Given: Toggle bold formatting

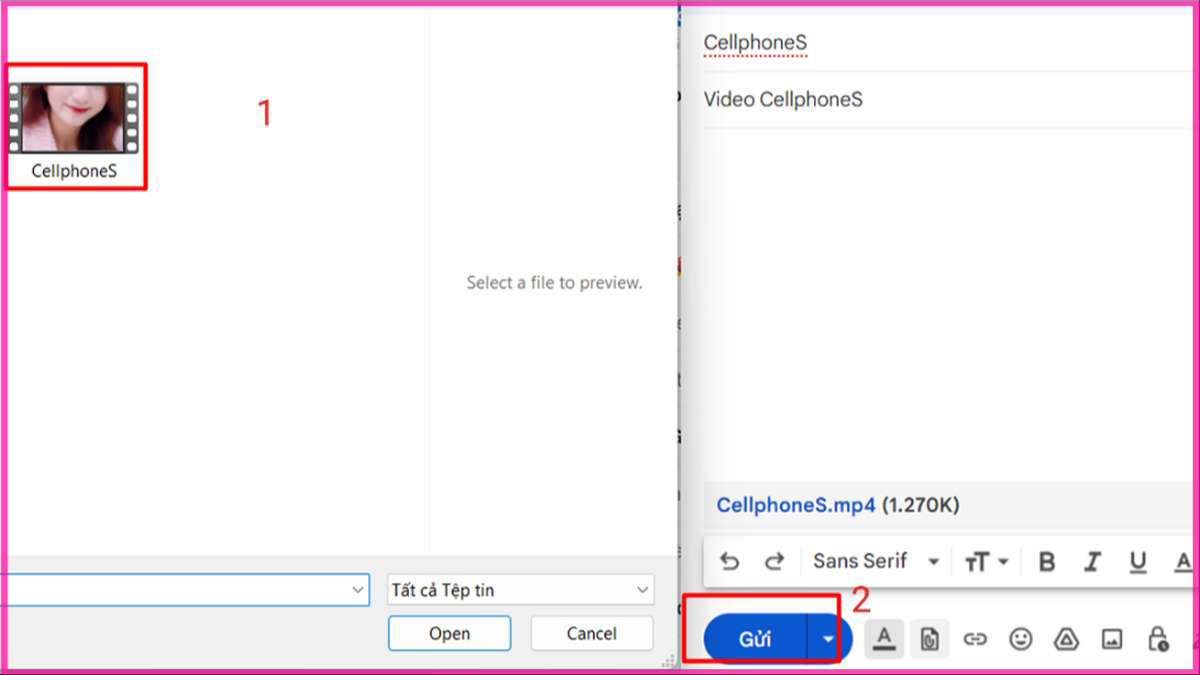Looking at the screenshot, I should 1047,562.
